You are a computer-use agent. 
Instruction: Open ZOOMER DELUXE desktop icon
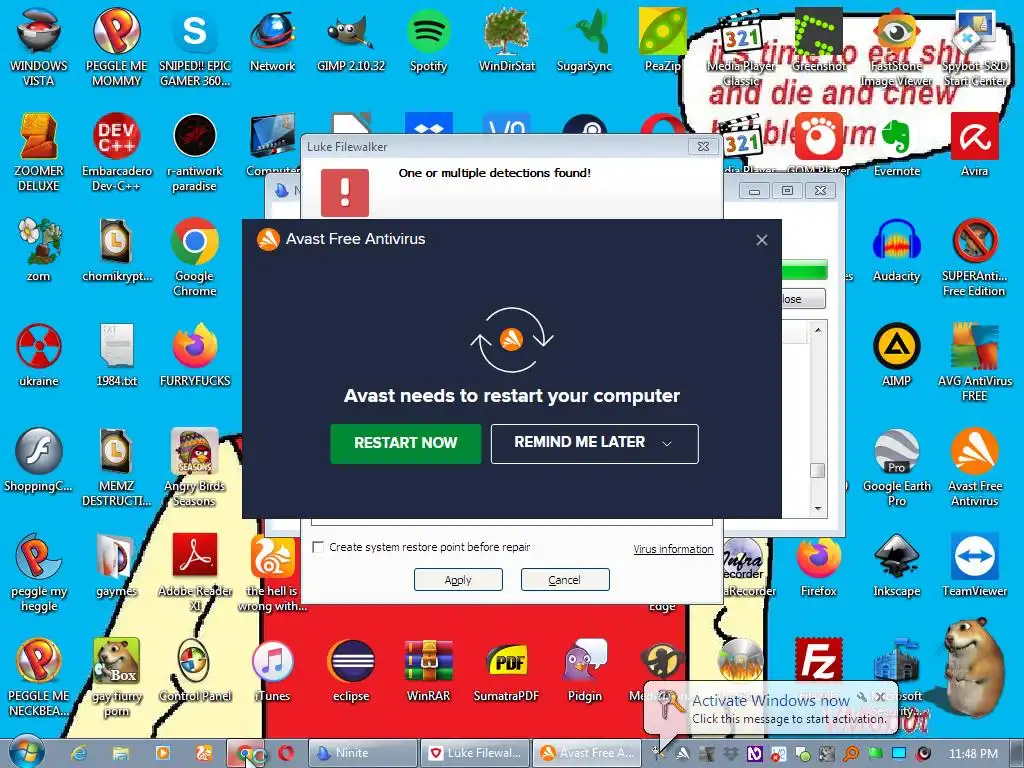coord(39,152)
